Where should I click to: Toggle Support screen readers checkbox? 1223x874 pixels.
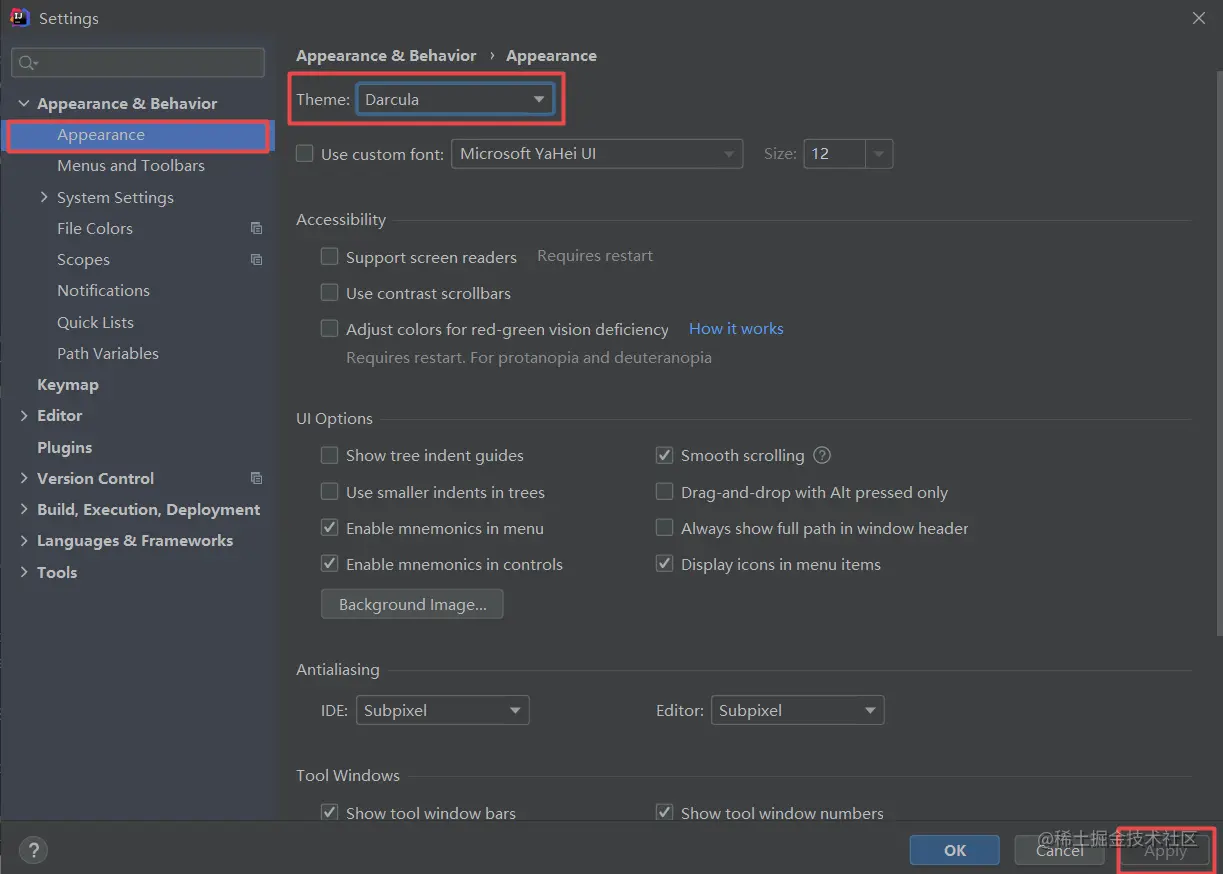(329, 256)
